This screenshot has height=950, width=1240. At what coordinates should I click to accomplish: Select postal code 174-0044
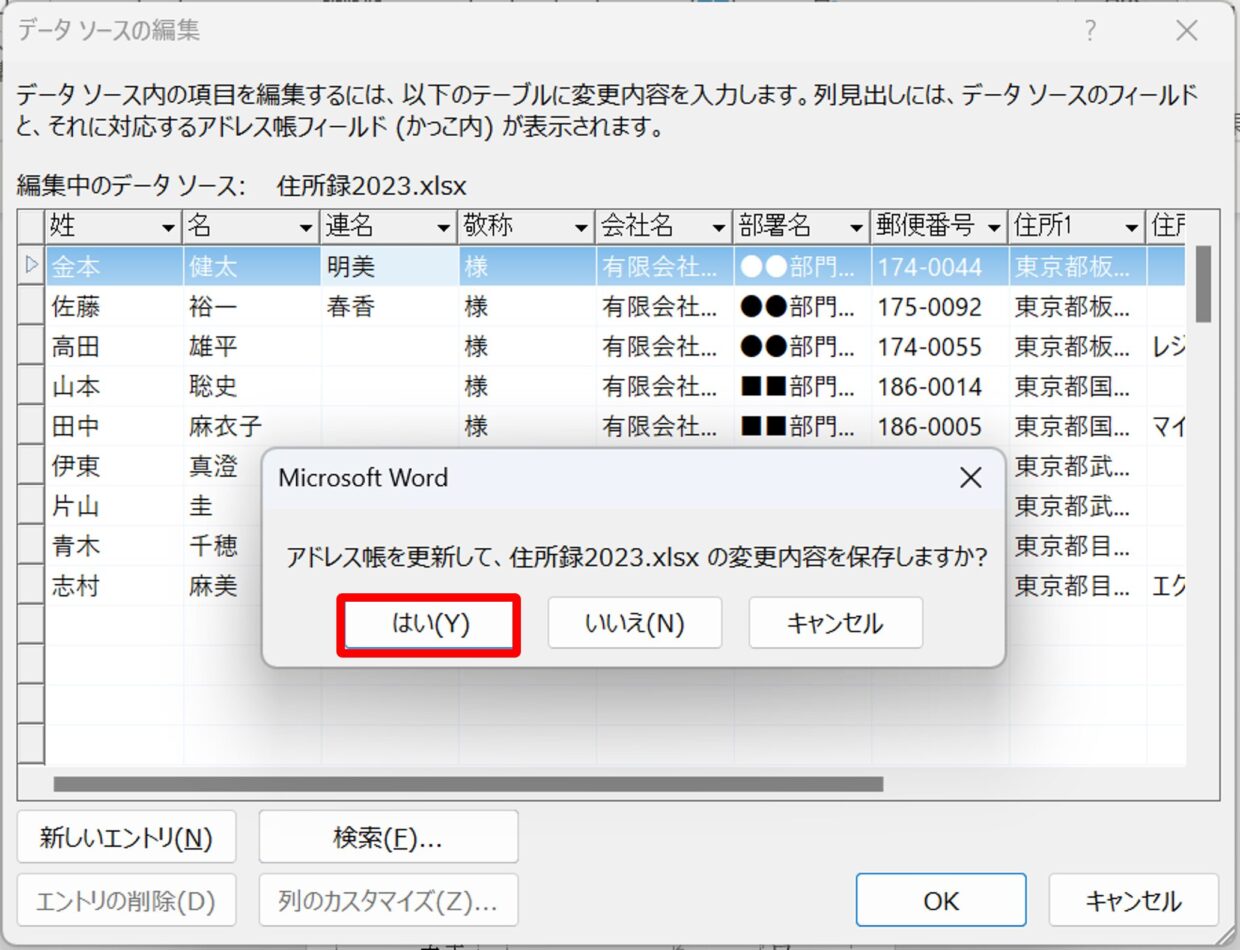pyautogui.click(x=940, y=267)
